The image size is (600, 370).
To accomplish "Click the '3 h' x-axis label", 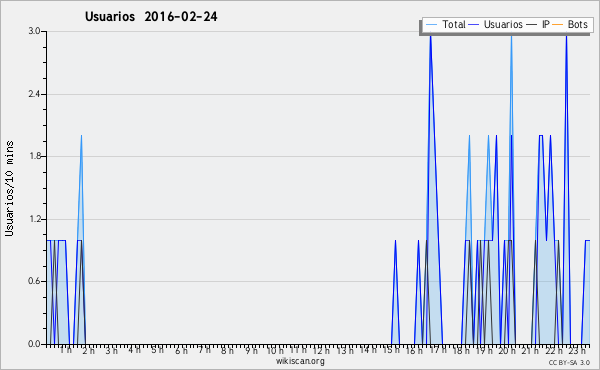I will coord(111,350).
